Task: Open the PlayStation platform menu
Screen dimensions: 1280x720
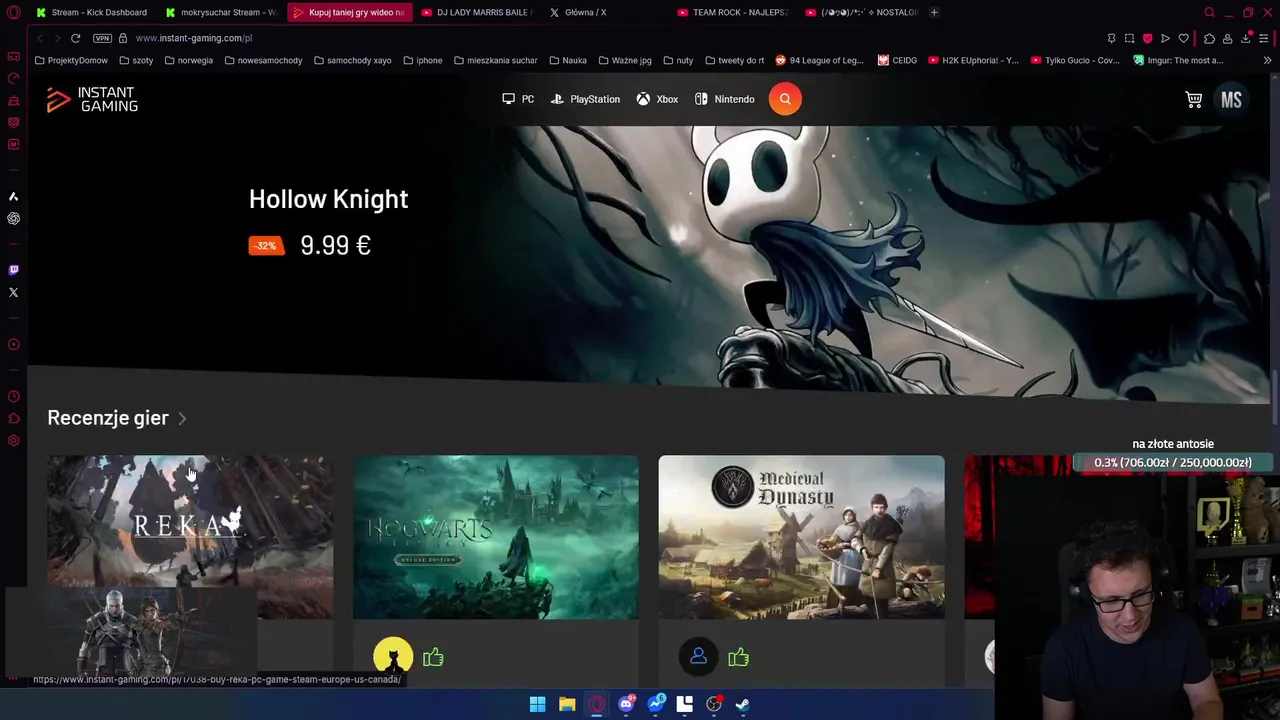Action: [585, 99]
